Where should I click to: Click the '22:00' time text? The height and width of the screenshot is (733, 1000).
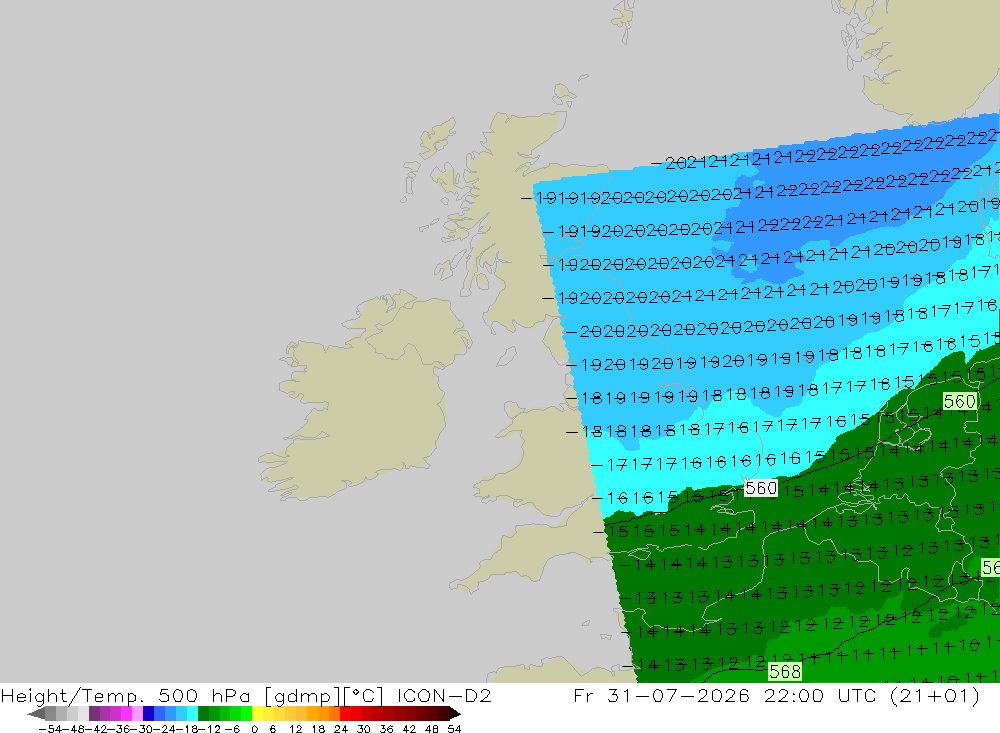tap(793, 695)
